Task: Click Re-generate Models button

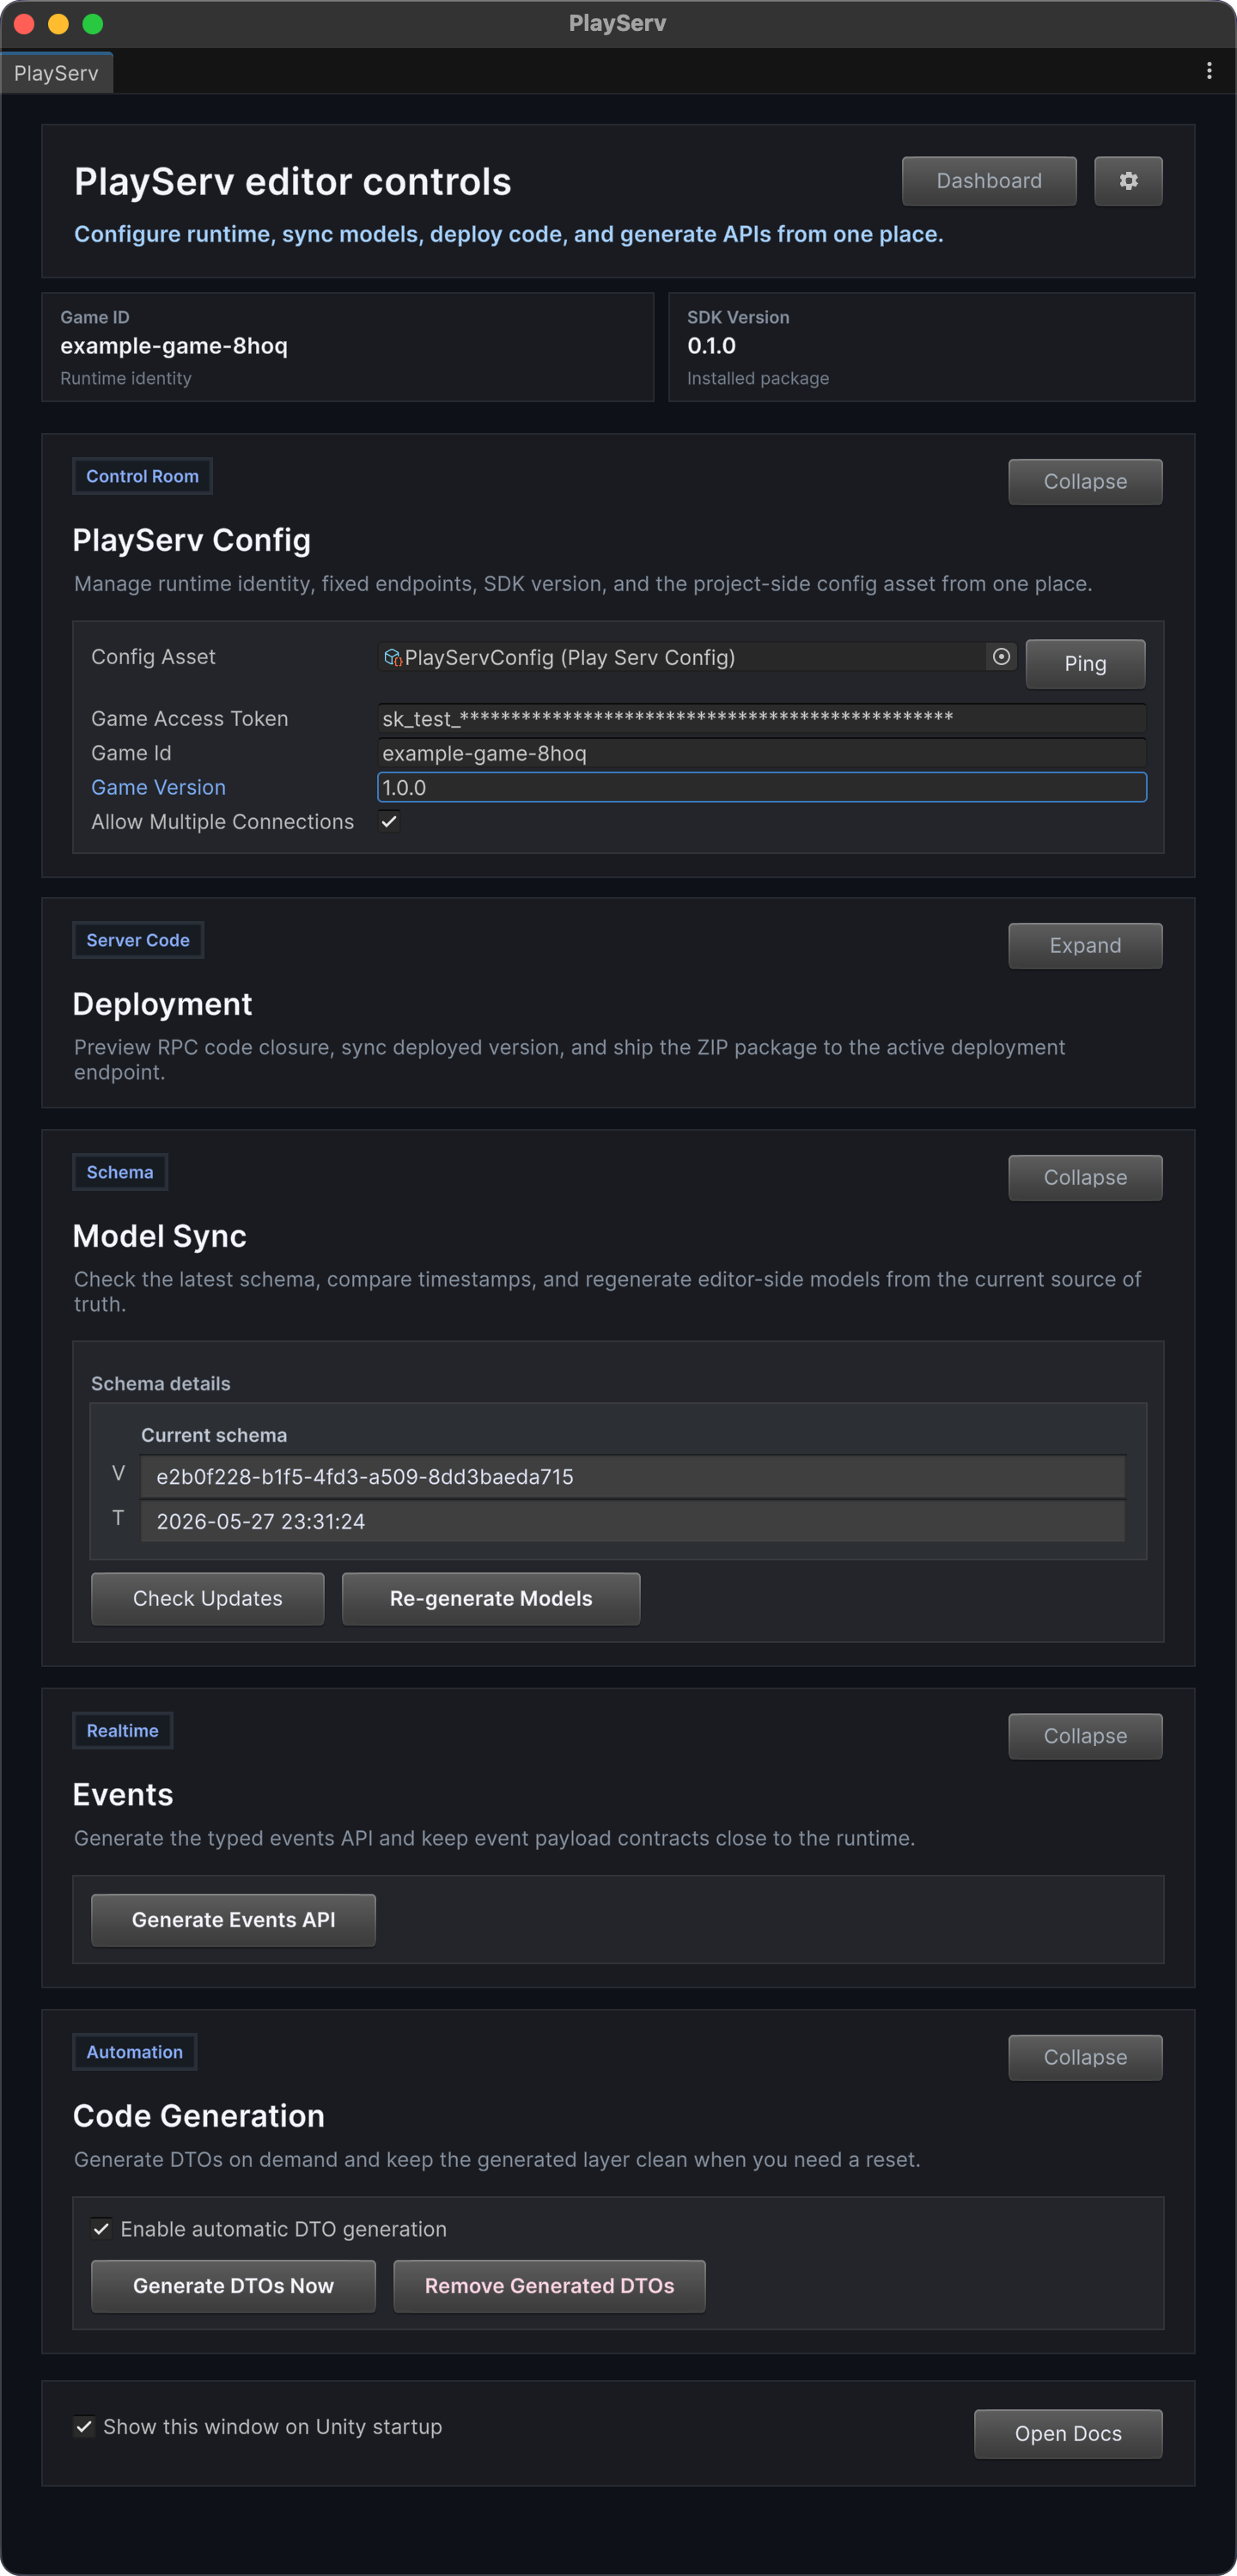Action: point(491,1598)
